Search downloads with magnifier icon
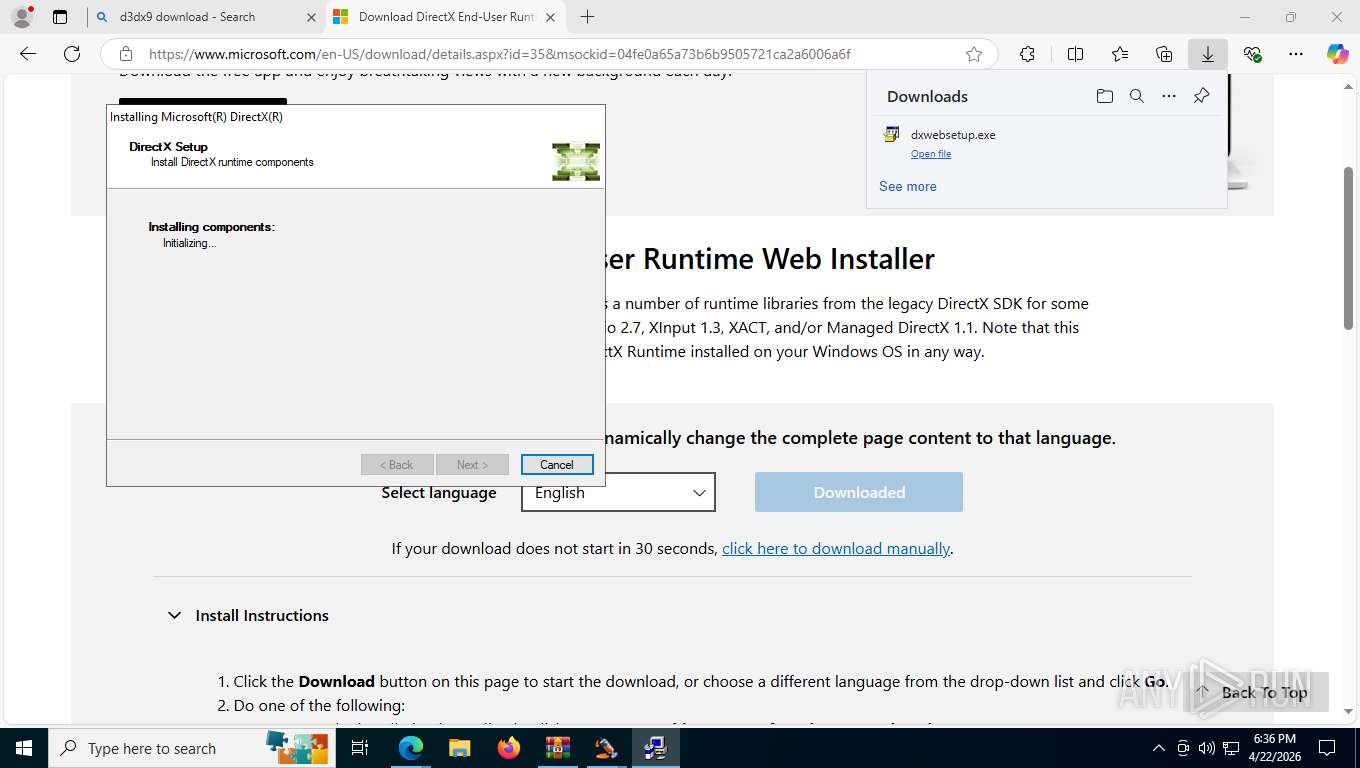The width and height of the screenshot is (1360, 768). (x=1137, y=96)
